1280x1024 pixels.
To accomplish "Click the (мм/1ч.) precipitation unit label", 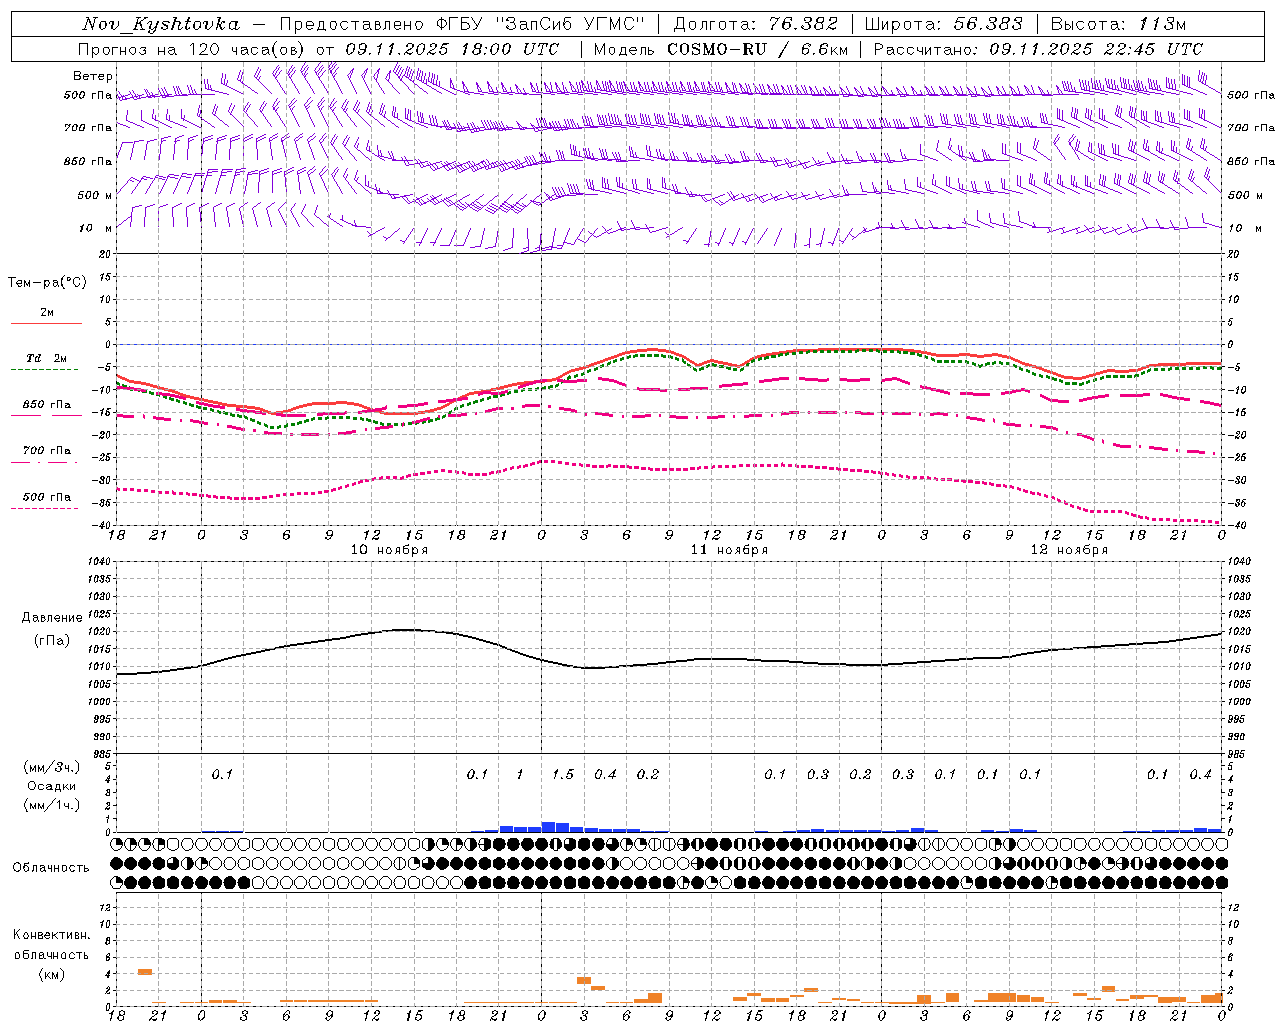I will [51, 805].
